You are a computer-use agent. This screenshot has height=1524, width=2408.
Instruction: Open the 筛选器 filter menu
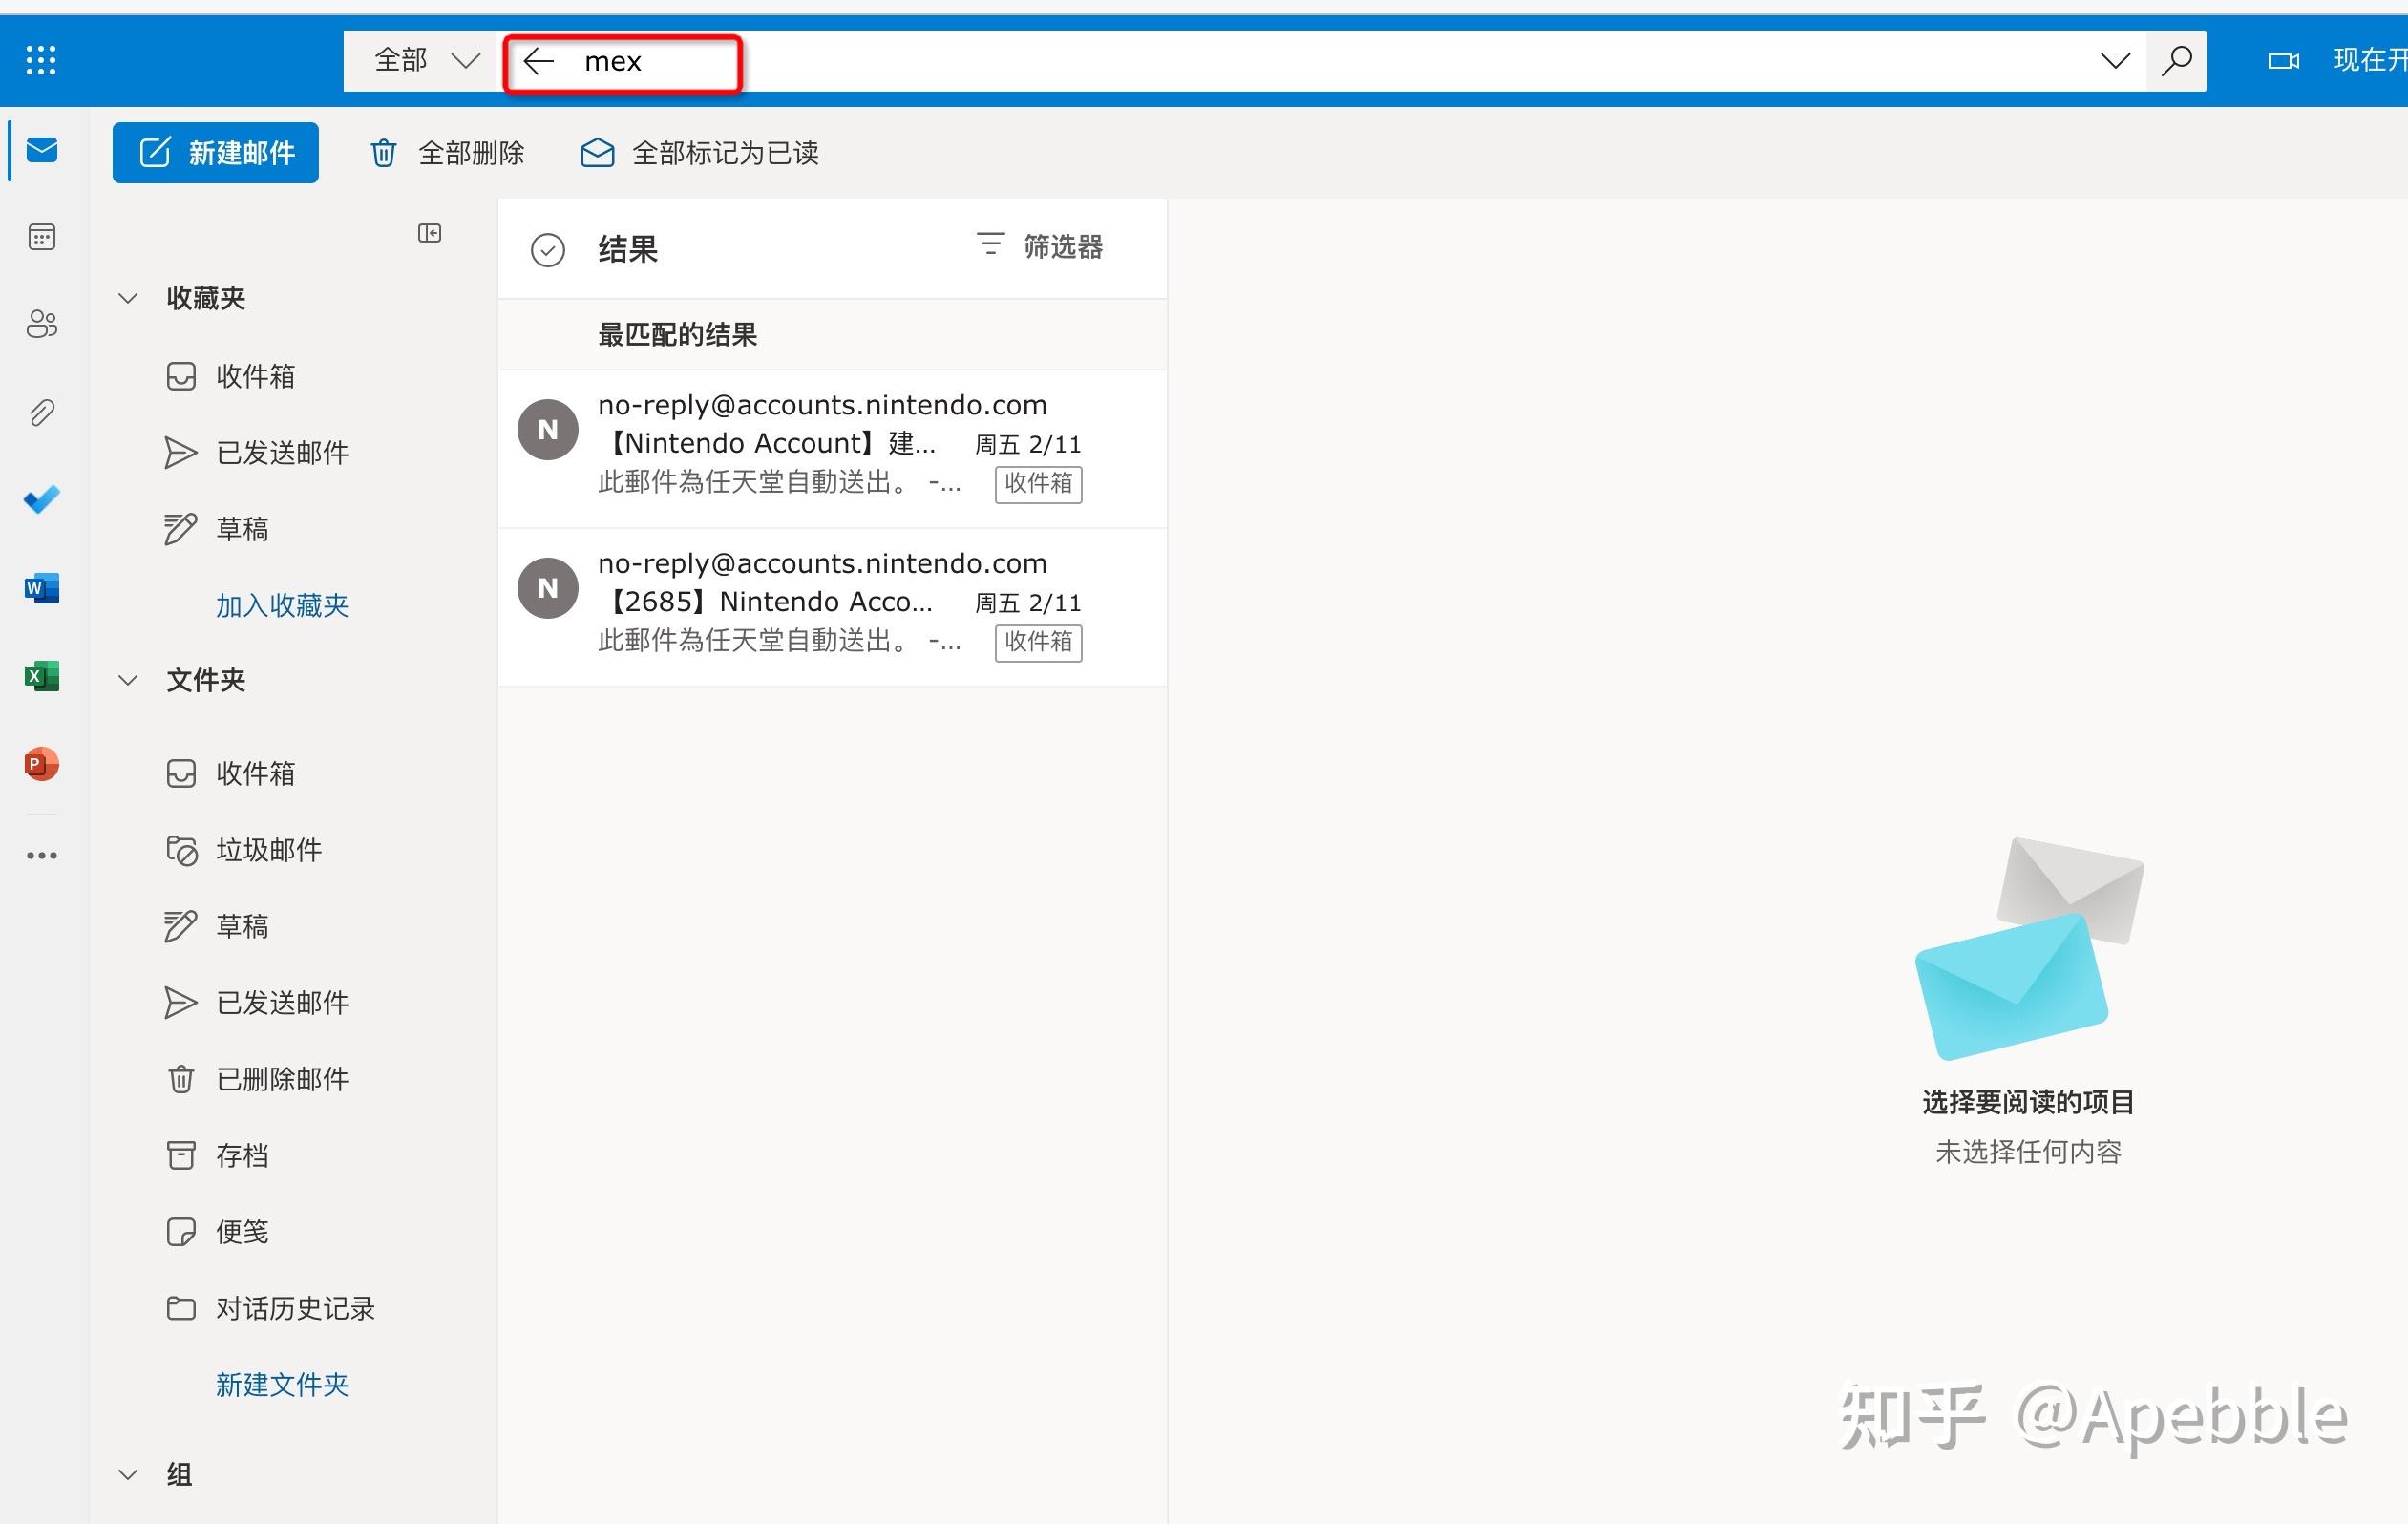pos(1040,247)
